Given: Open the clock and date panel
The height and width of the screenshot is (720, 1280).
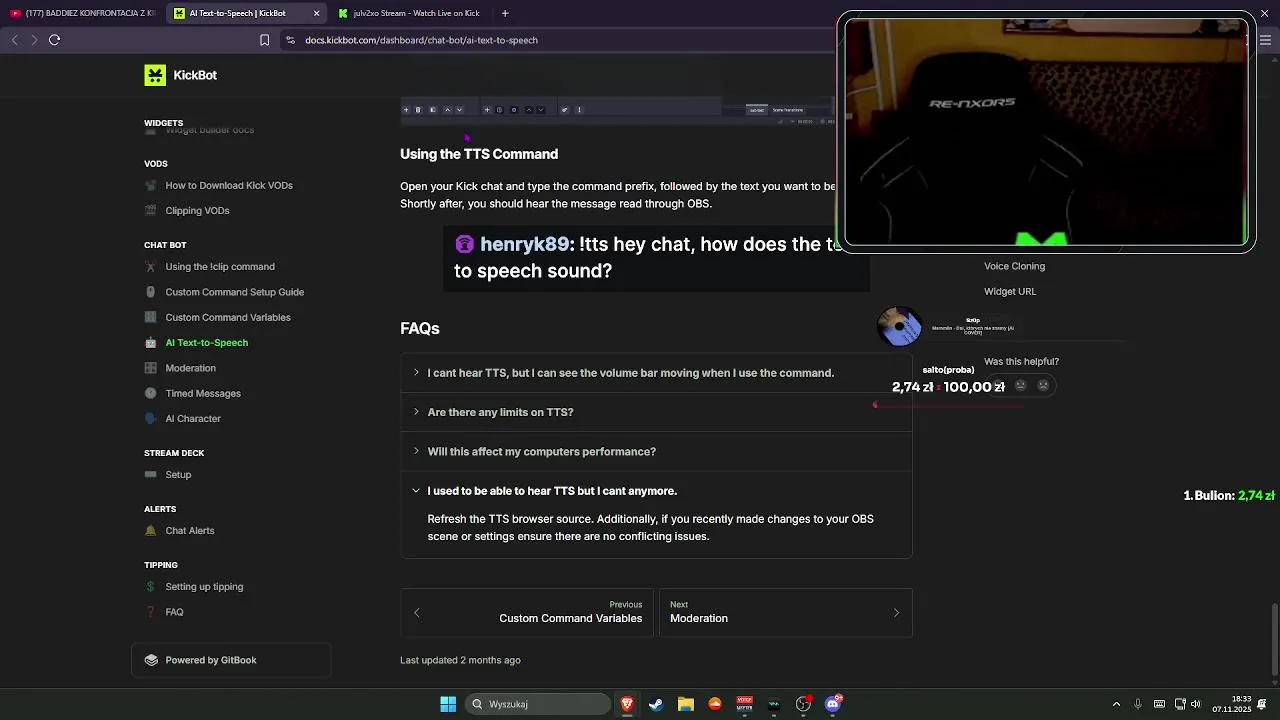Looking at the screenshot, I should [x=1232, y=704].
